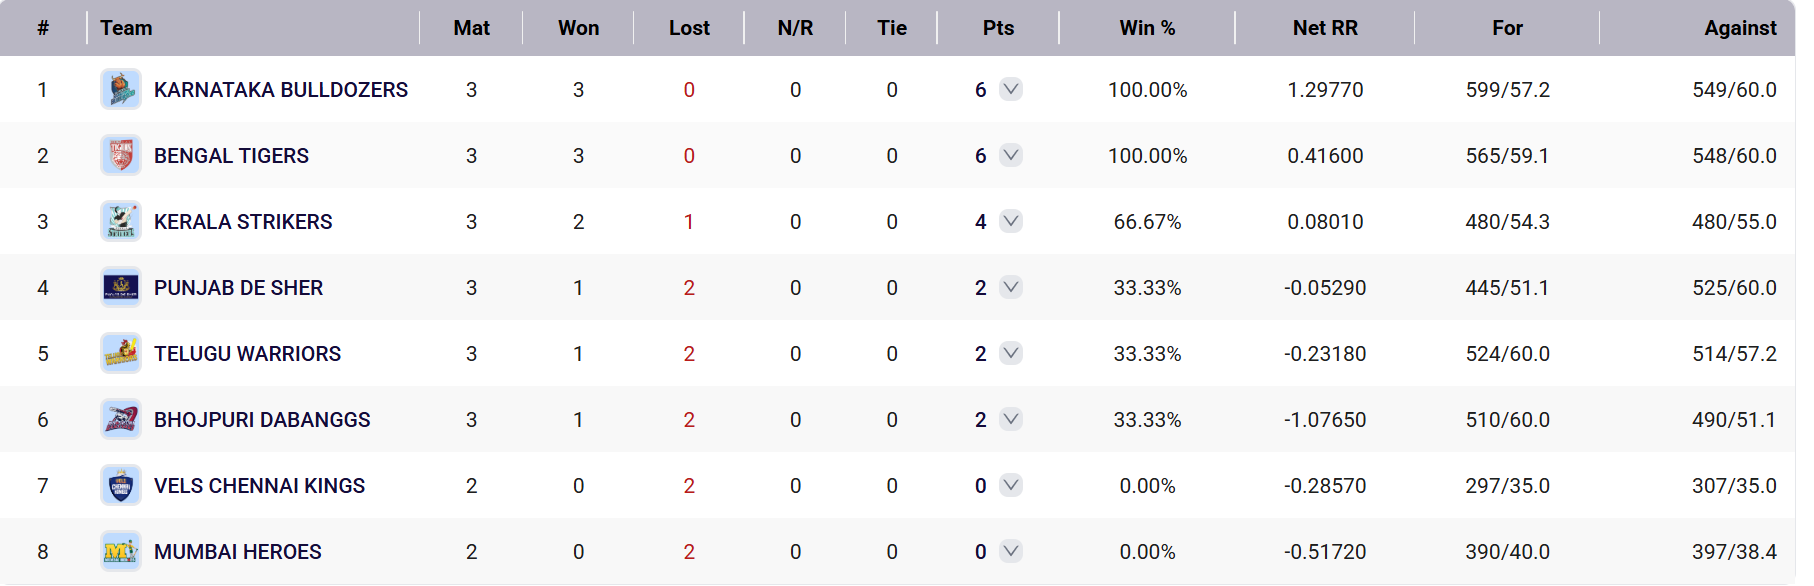
Task: Click the Telugu Warriors team logo
Action: coord(121,354)
